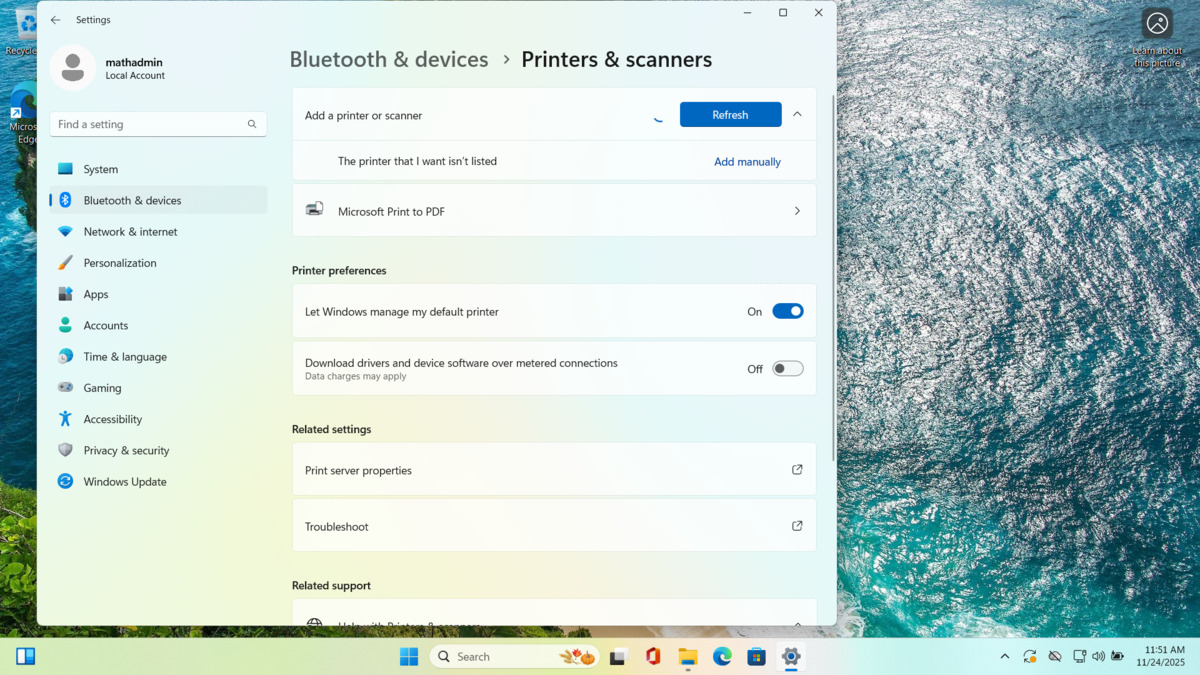Open File Explorer from the taskbar
The height and width of the screenshot is (675, 1200).
(x=688, y=657)
